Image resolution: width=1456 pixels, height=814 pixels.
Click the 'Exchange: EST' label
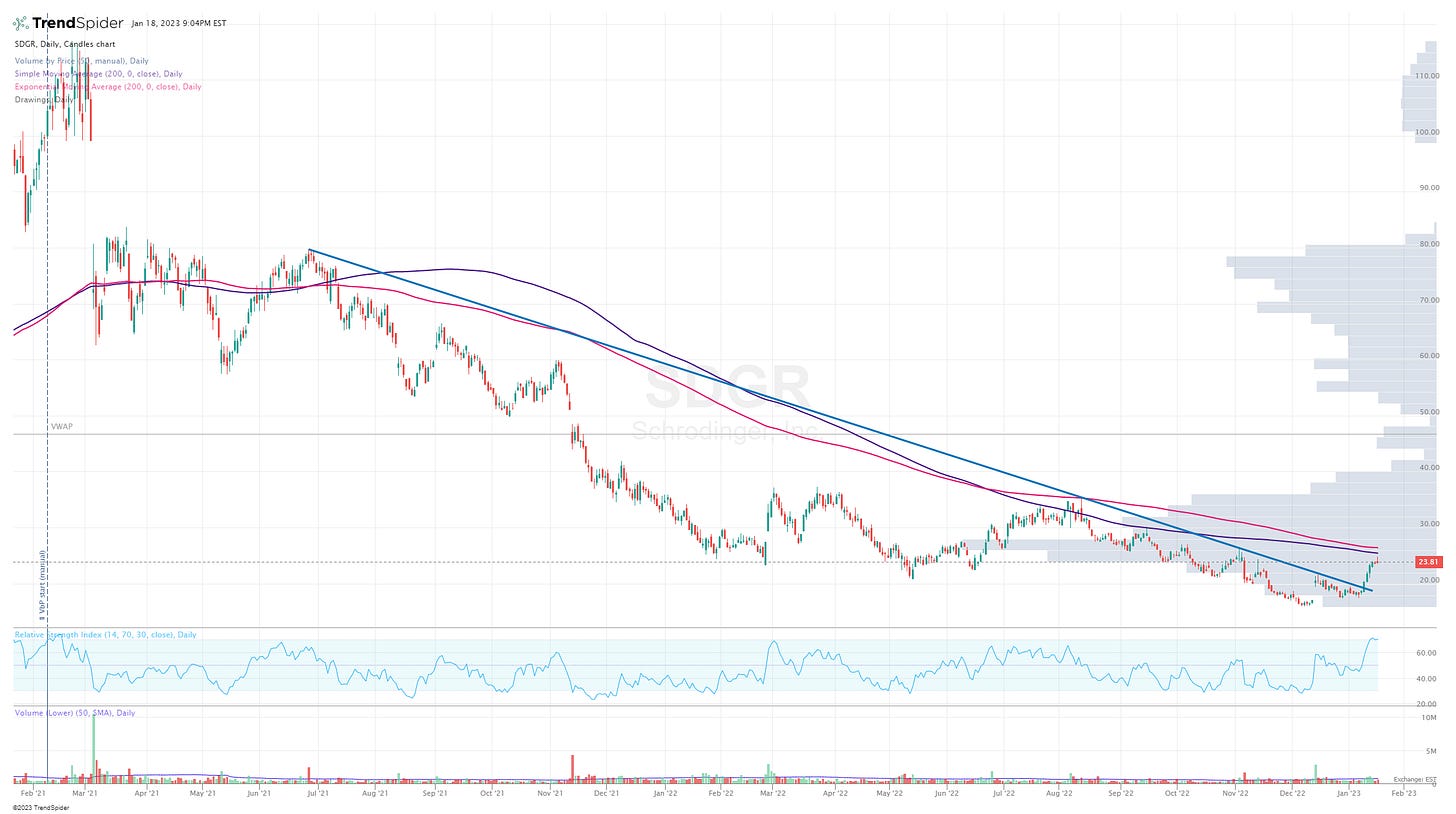click(1415, 778)
